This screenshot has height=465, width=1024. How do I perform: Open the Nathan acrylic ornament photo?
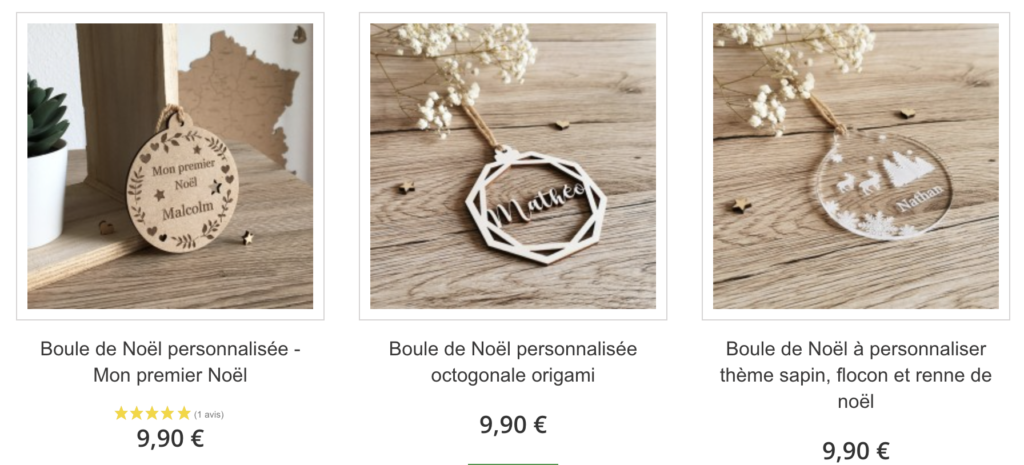856,166
